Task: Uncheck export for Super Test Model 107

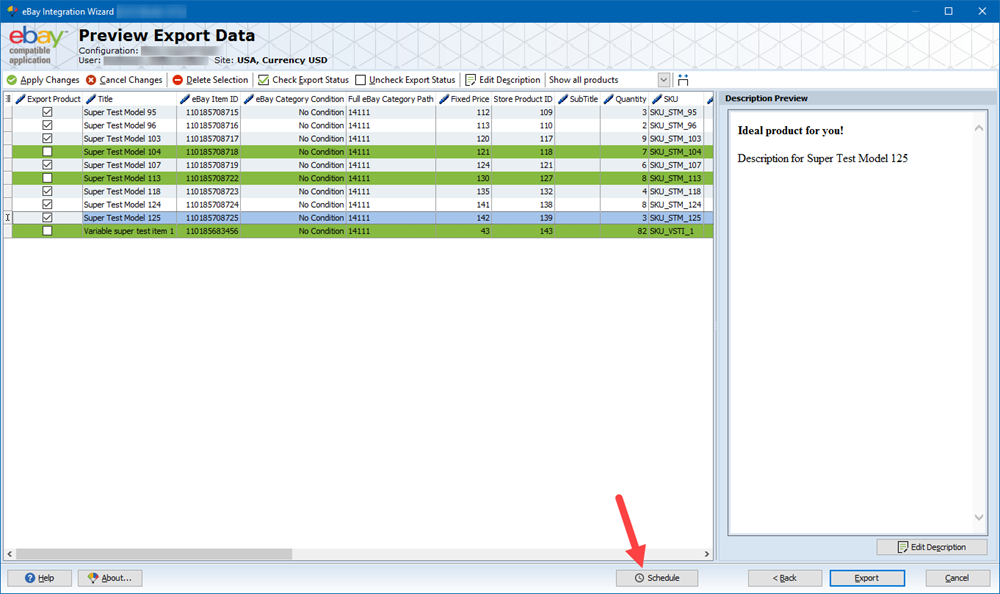Action: 47,165
